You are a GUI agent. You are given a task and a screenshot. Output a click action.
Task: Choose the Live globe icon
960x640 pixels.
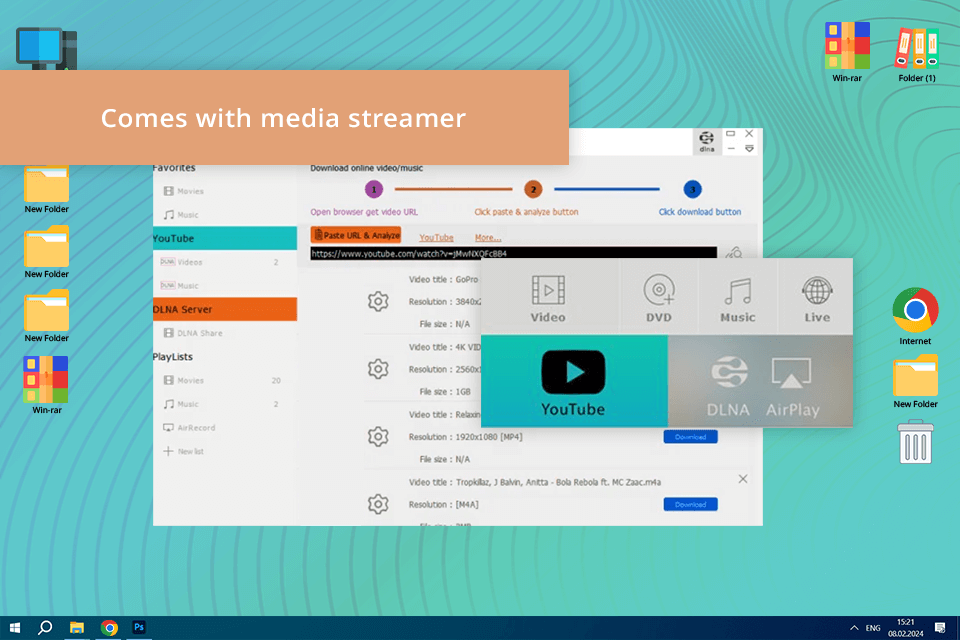pos(817,290)
